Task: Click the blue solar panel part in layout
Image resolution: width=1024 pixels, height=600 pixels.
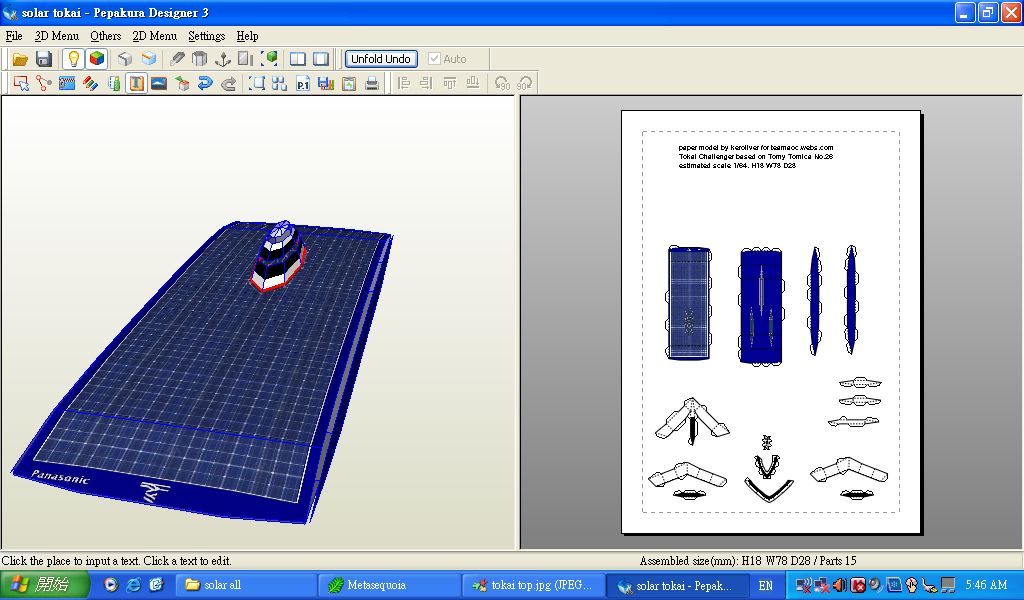Action: pos(689,302)
